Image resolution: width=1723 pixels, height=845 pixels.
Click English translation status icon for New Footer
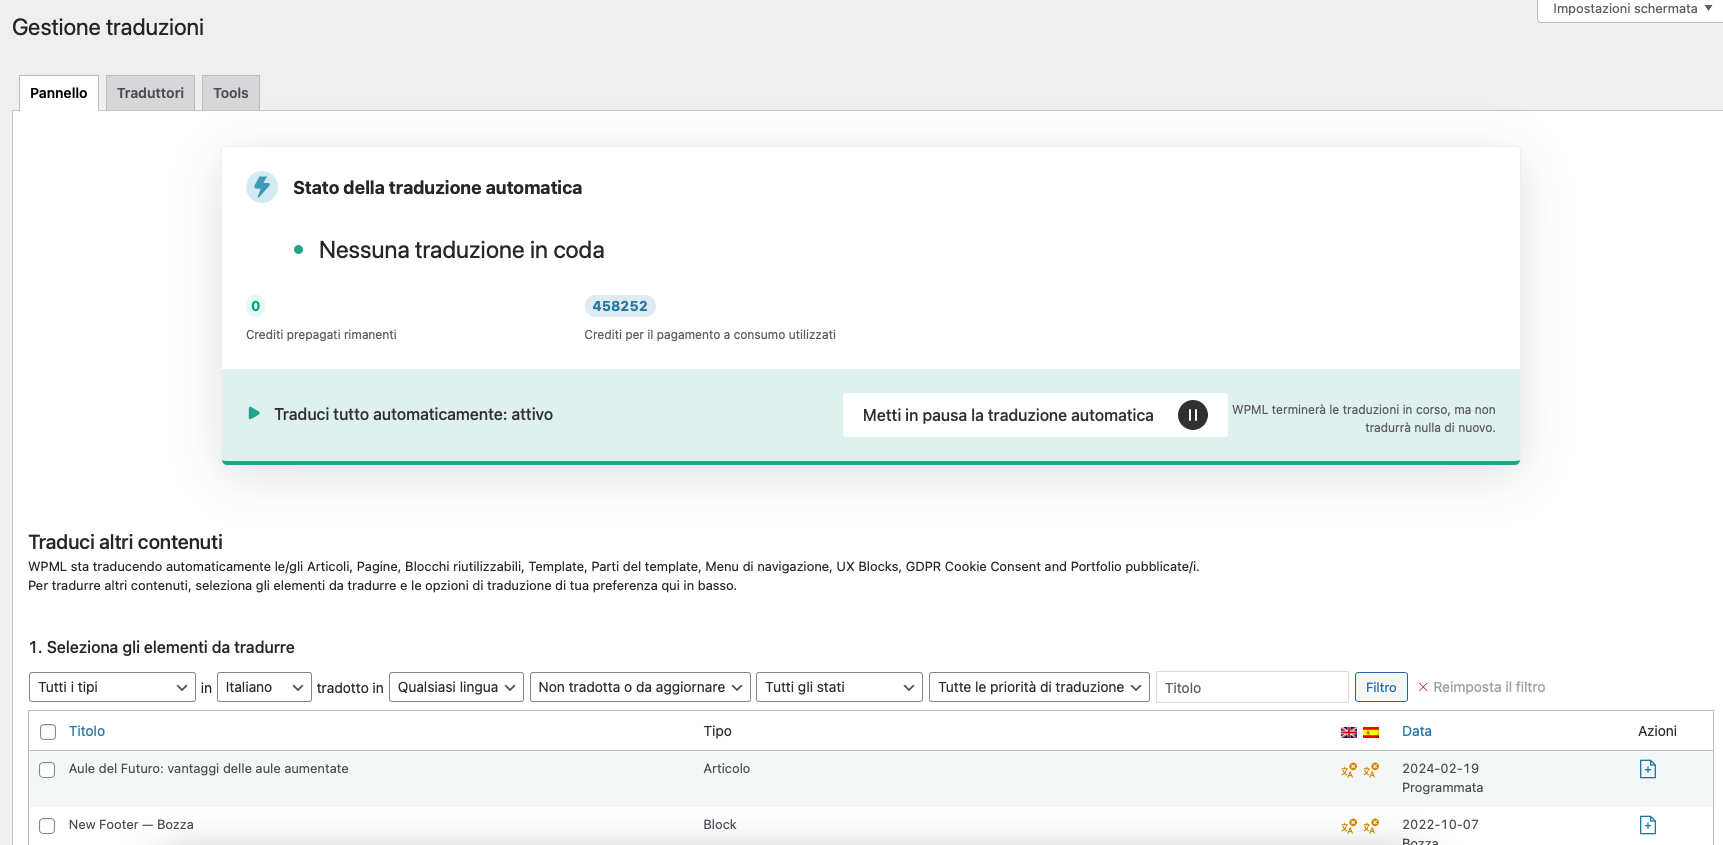[x=1348, y=826]
